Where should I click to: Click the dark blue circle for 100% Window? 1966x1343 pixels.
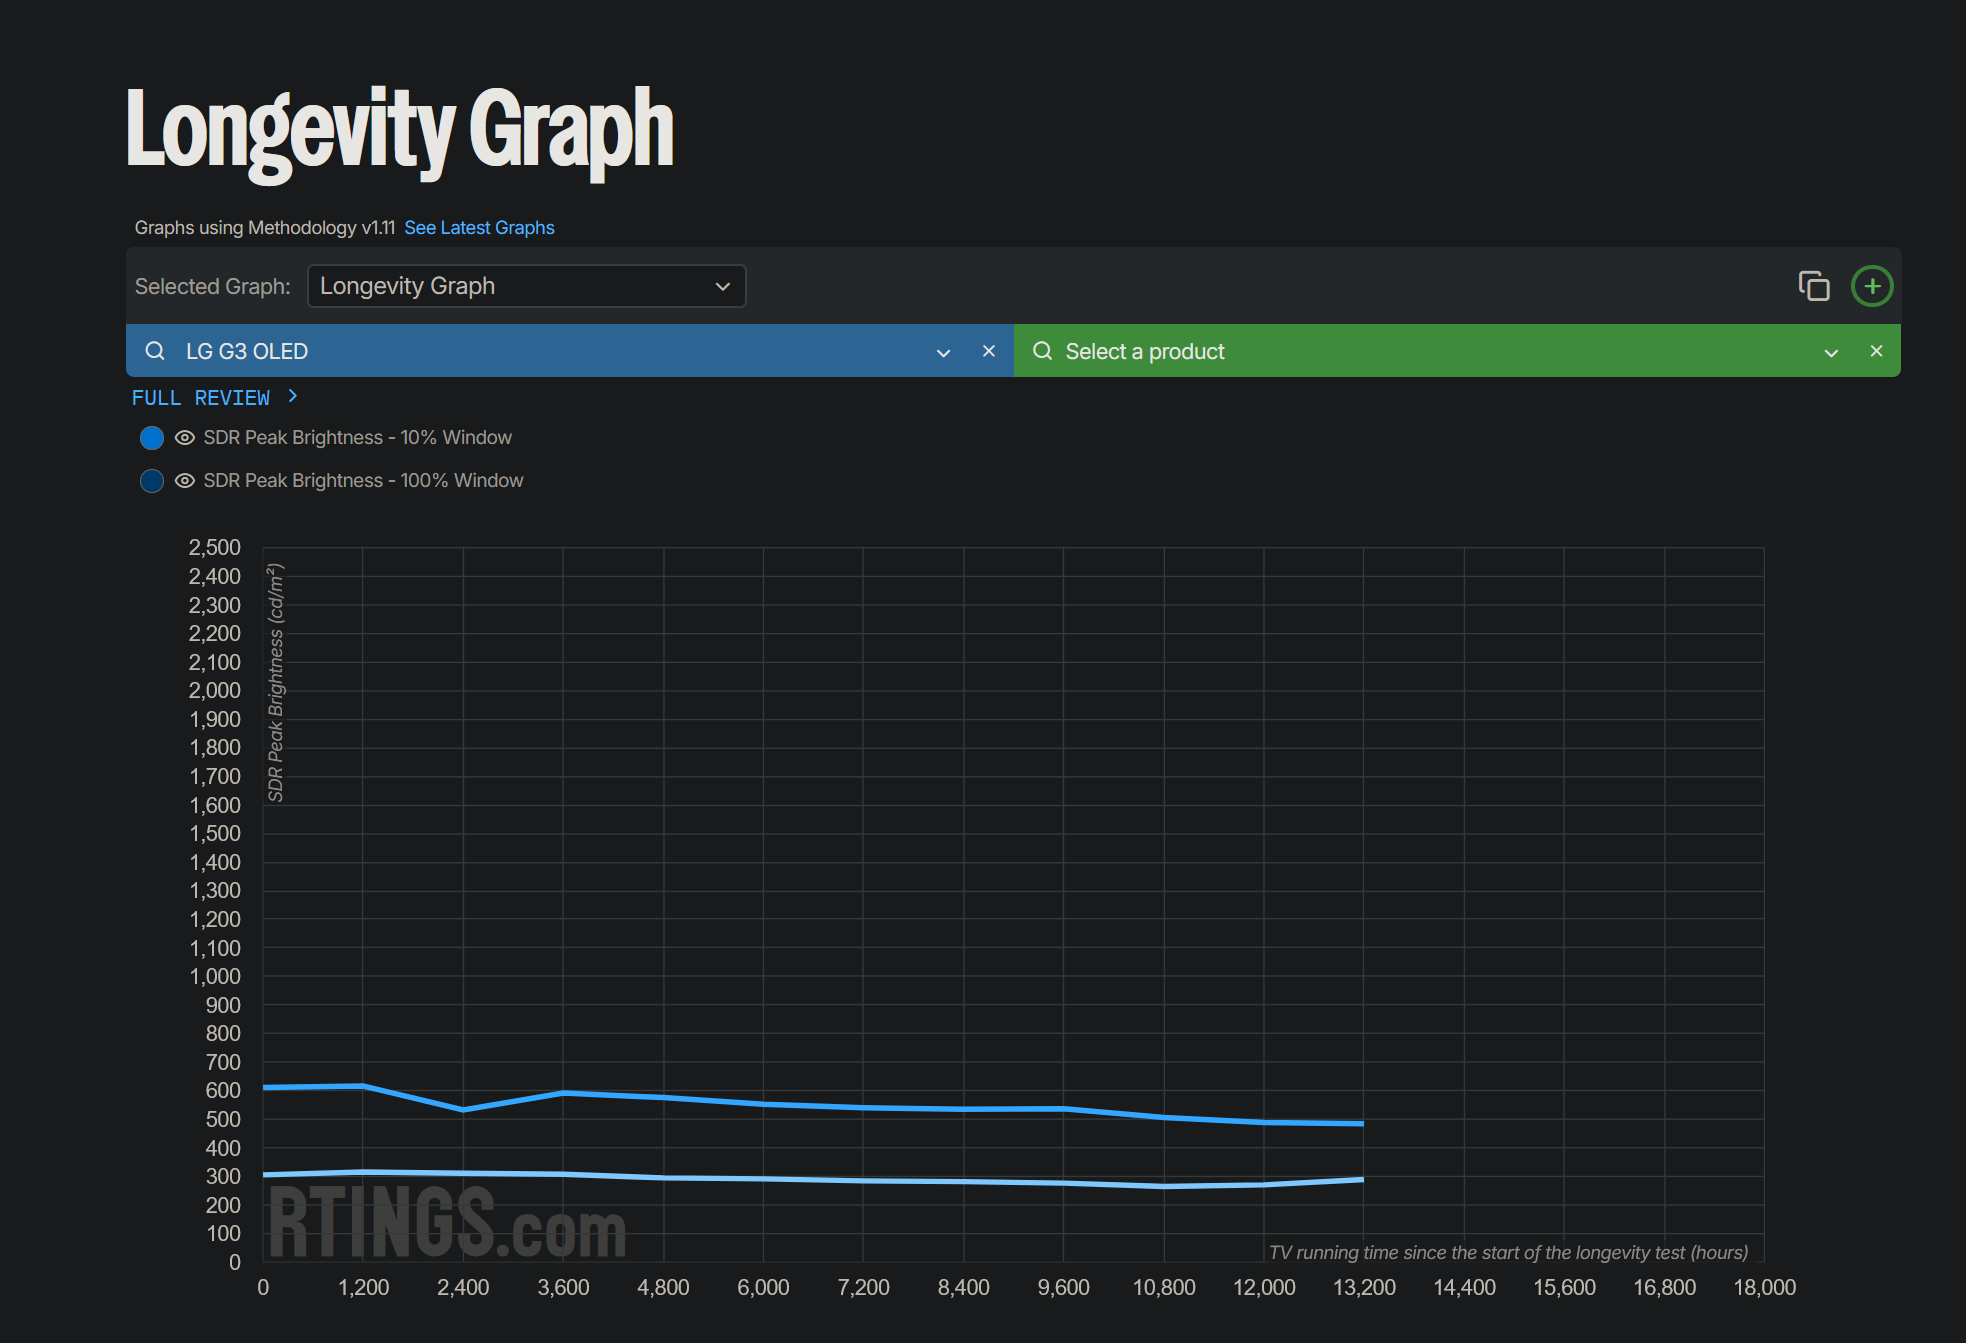(x=152, y=481)
